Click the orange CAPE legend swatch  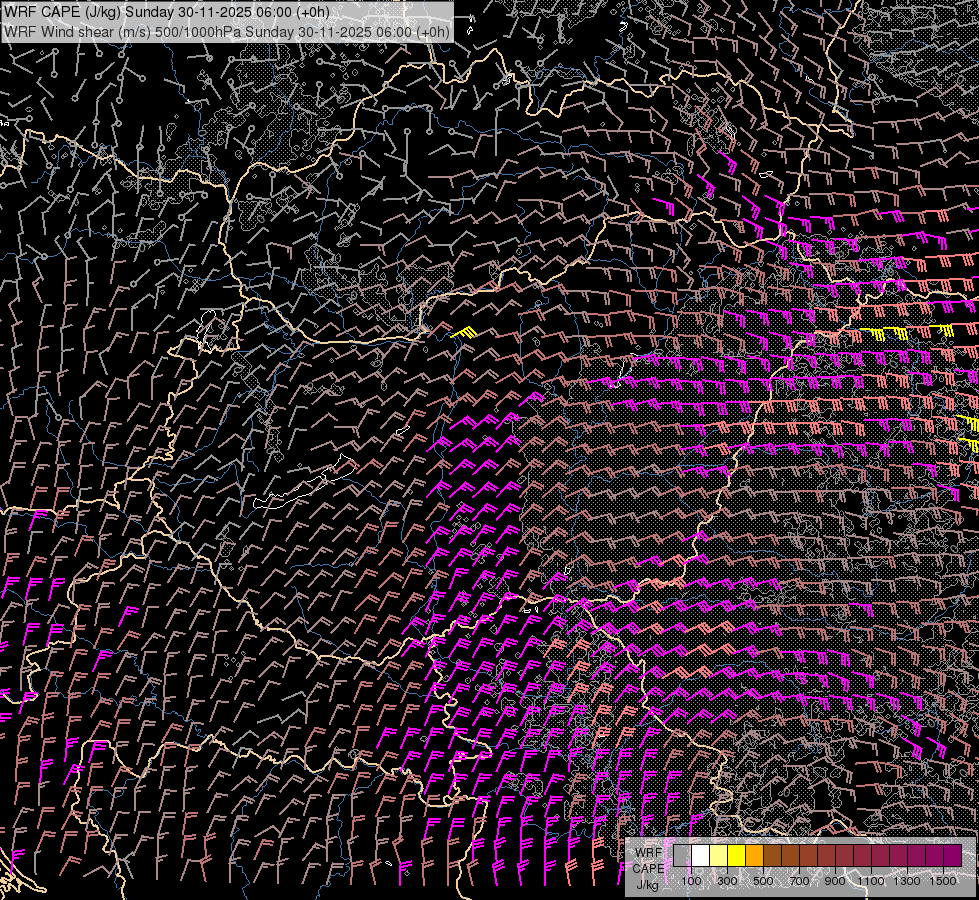[754, 855]
